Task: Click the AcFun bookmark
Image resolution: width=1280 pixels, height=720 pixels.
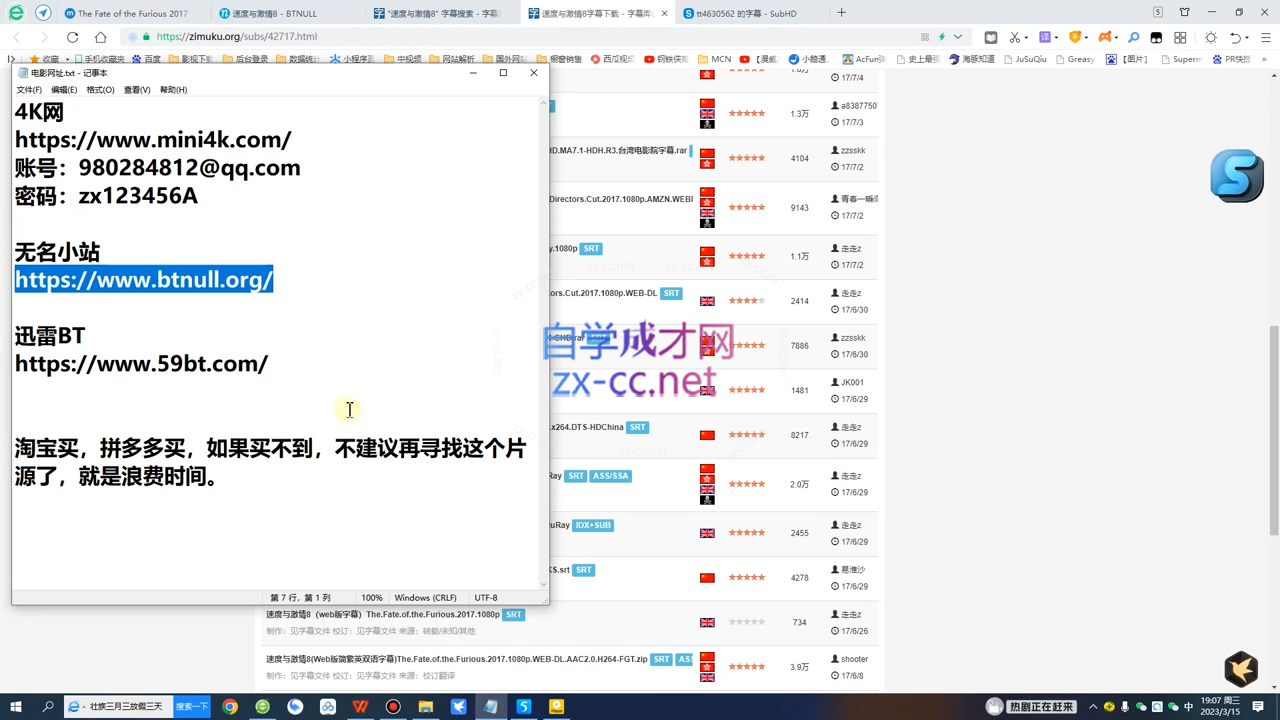Action: [863, 59]
